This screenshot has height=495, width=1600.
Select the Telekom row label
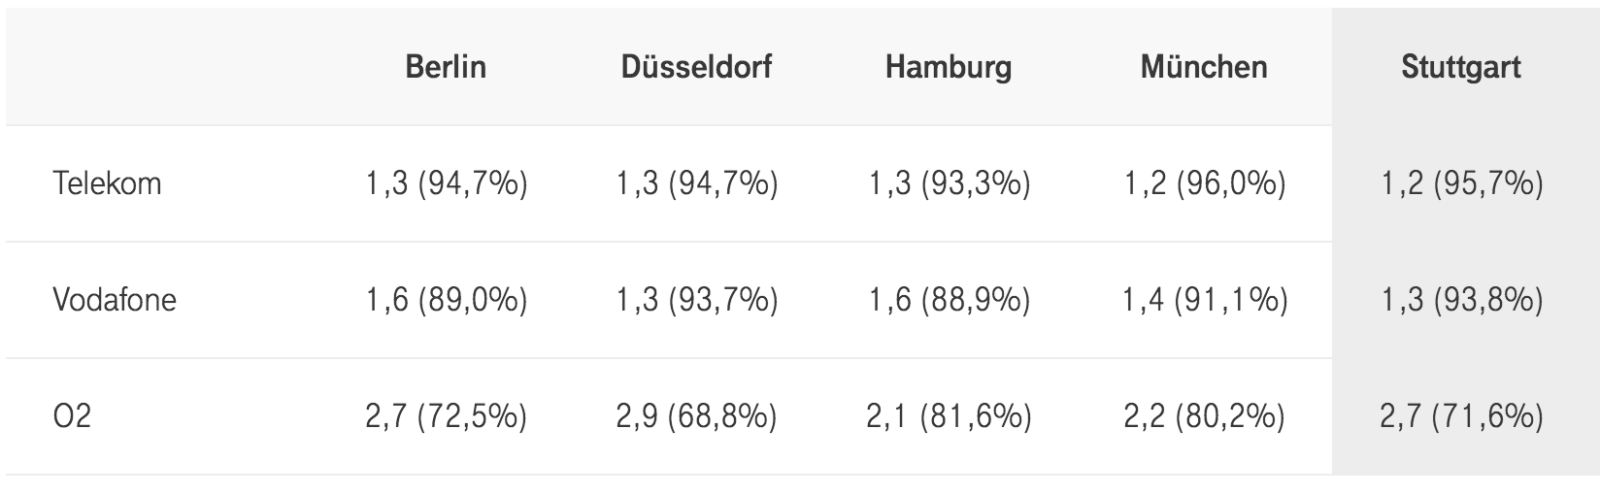pyautogui.click(x=107, y=184)
